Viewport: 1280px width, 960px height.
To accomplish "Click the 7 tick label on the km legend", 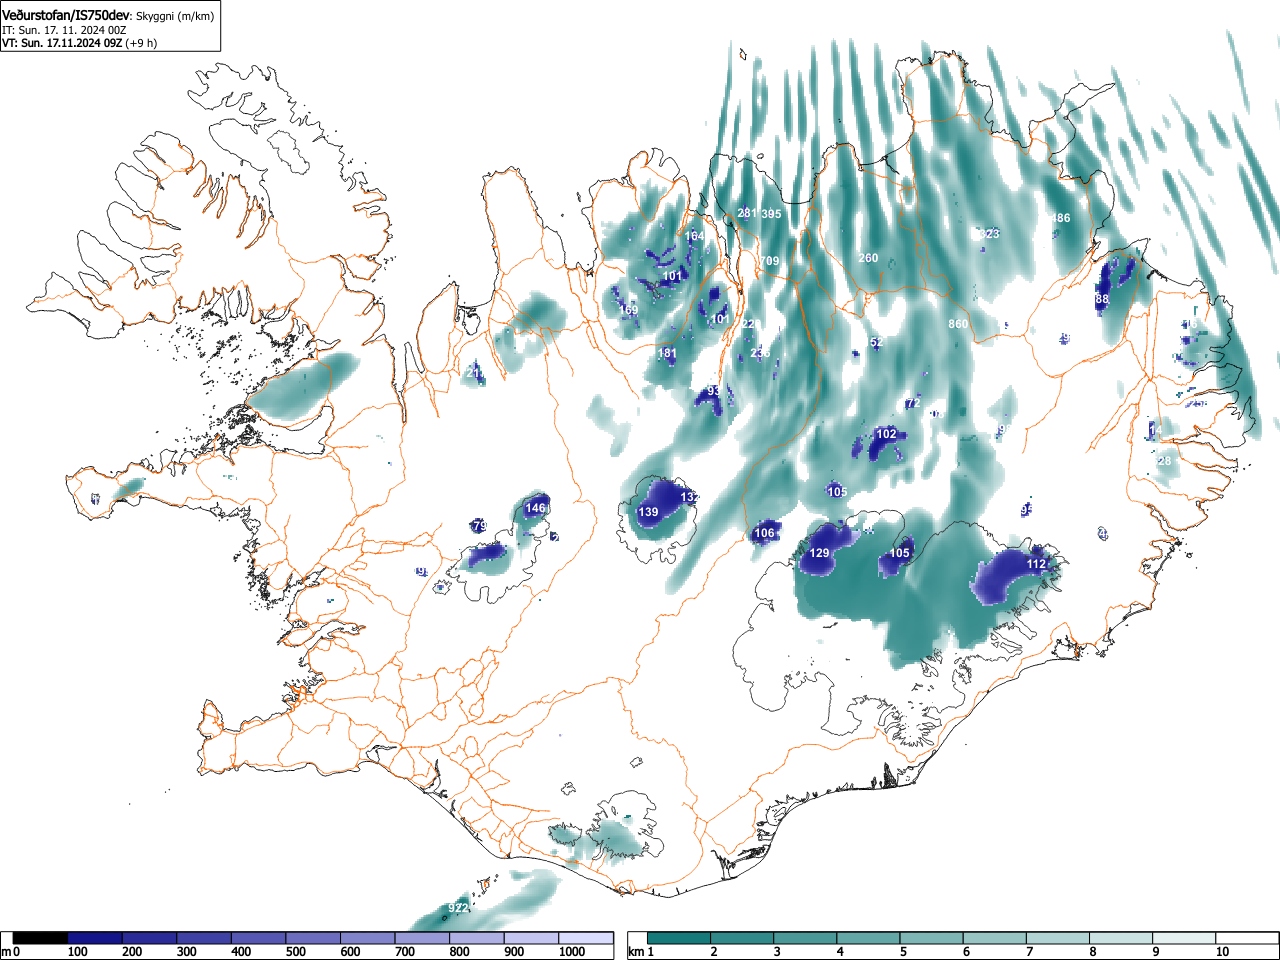I will [x=1030, y=952].
